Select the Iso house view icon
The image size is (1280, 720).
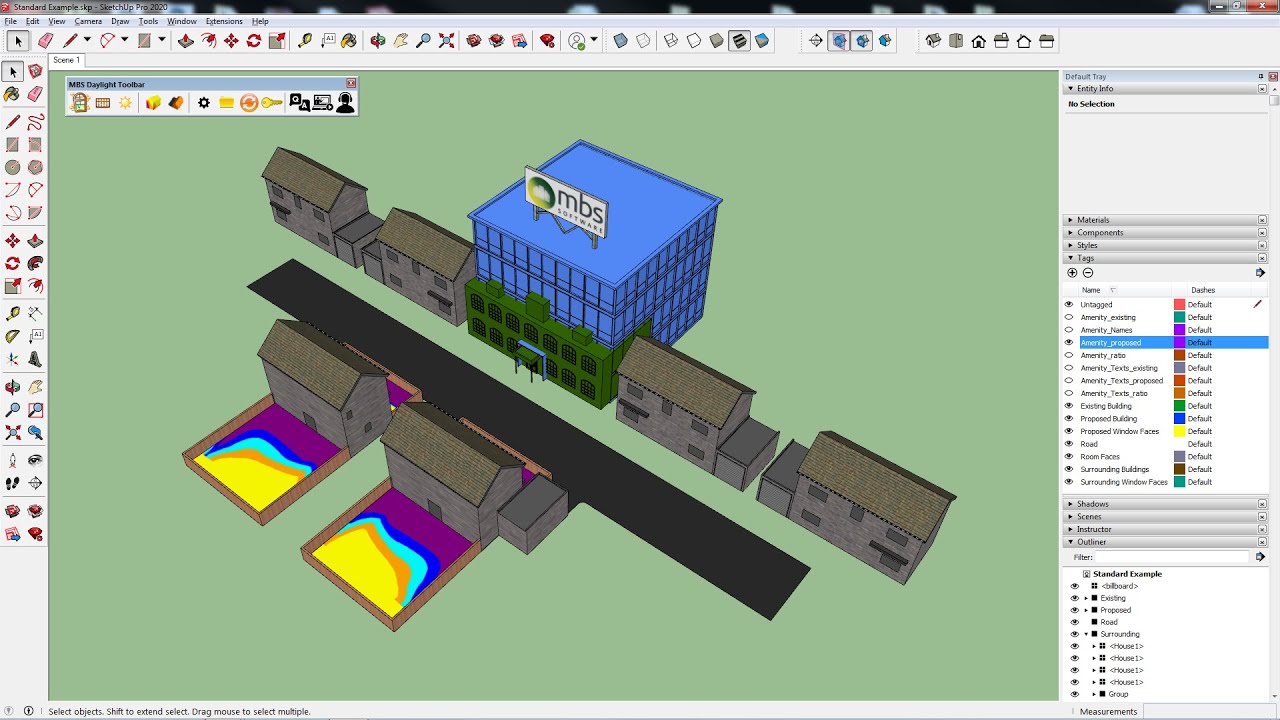click(x=933, y=41)
